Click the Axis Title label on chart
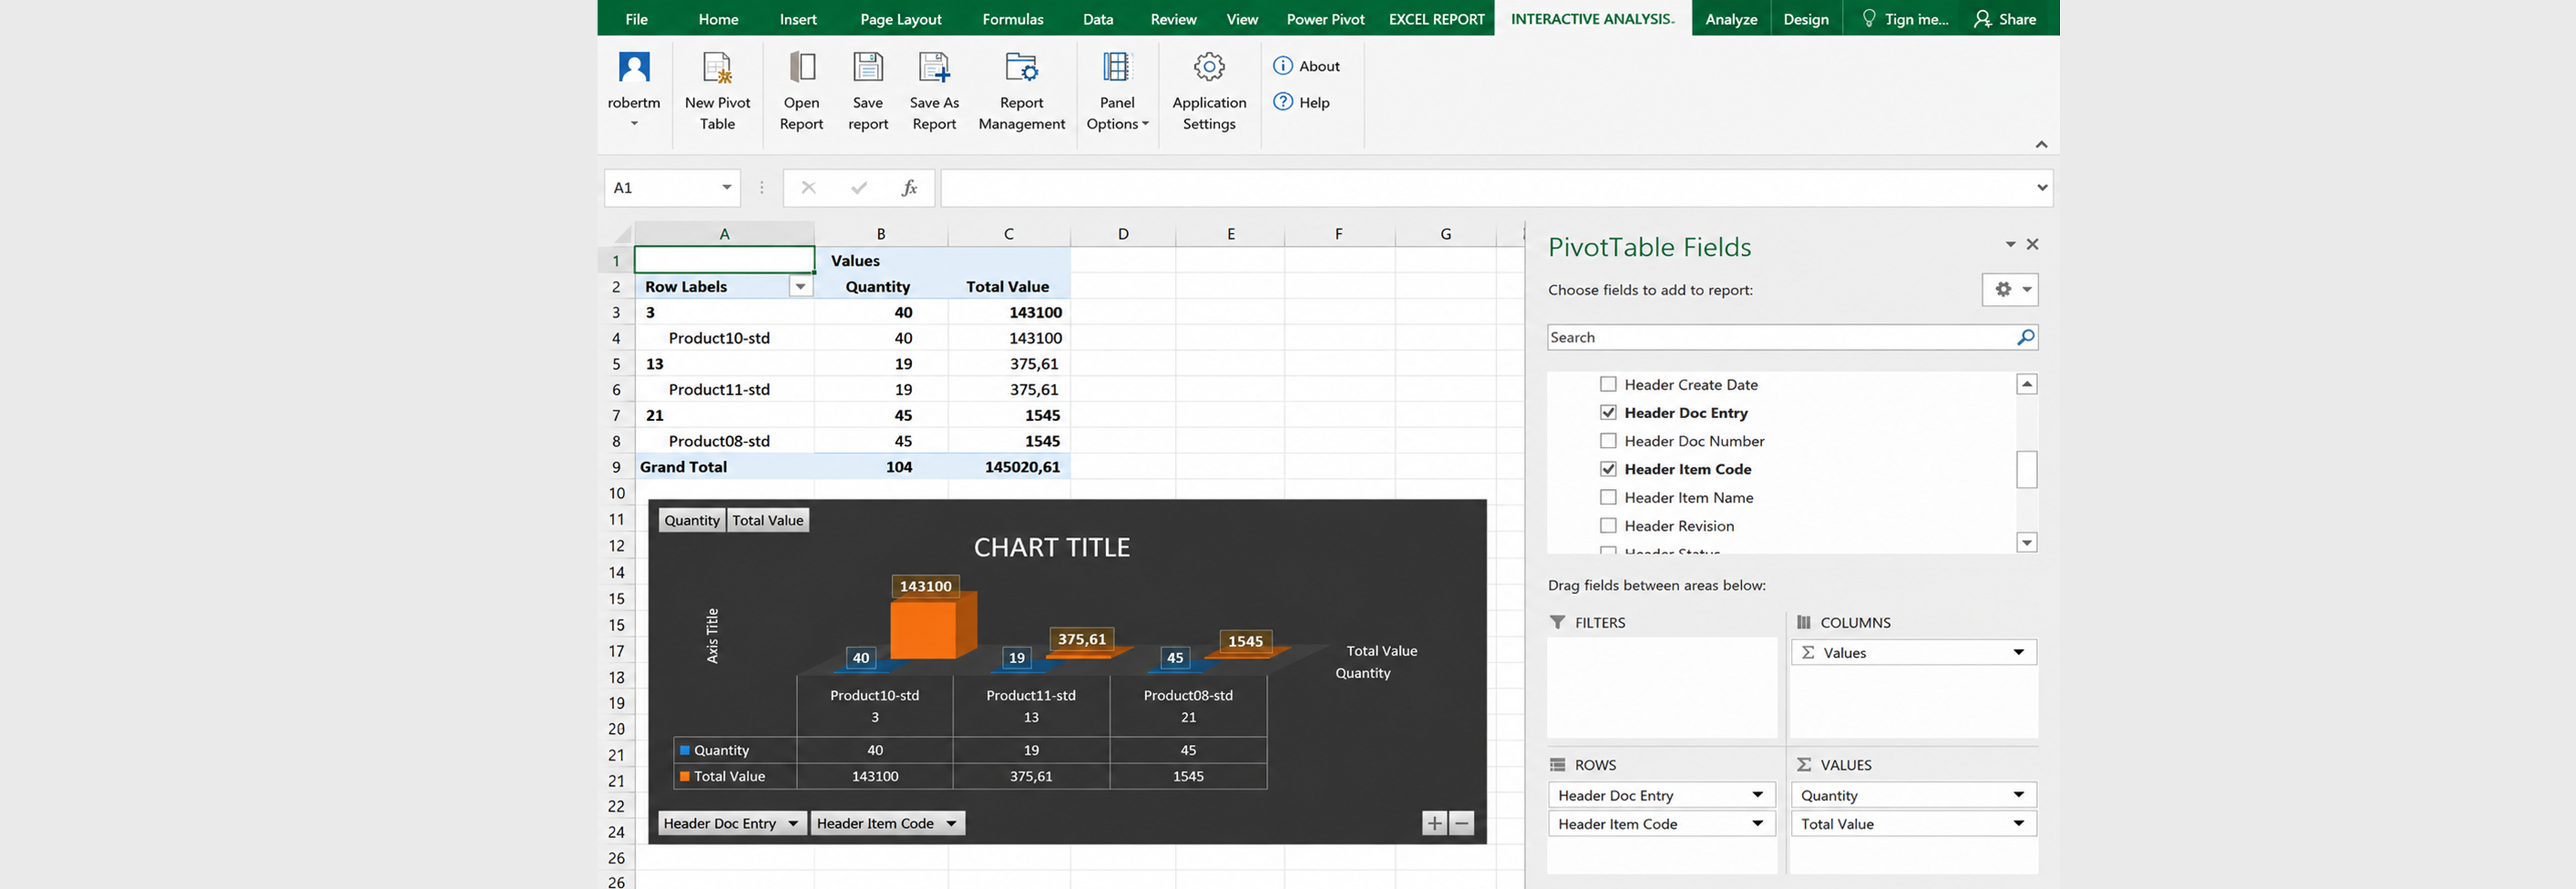 712,636
